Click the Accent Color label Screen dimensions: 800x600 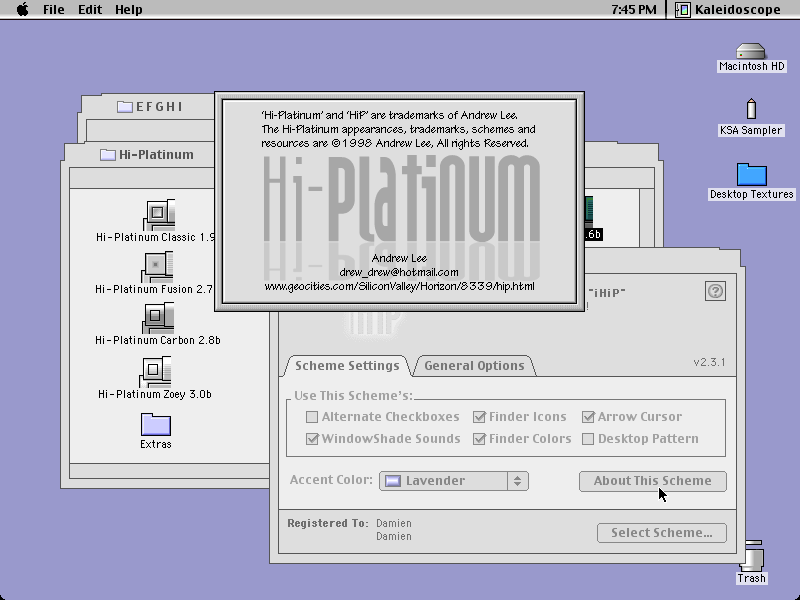click(331, 480)
